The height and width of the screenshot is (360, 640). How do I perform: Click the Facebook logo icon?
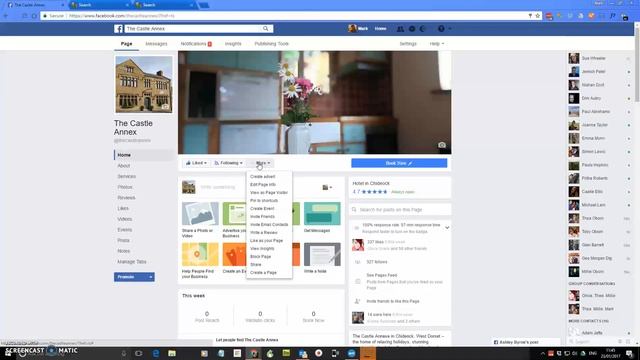click(x=118, y=29)
